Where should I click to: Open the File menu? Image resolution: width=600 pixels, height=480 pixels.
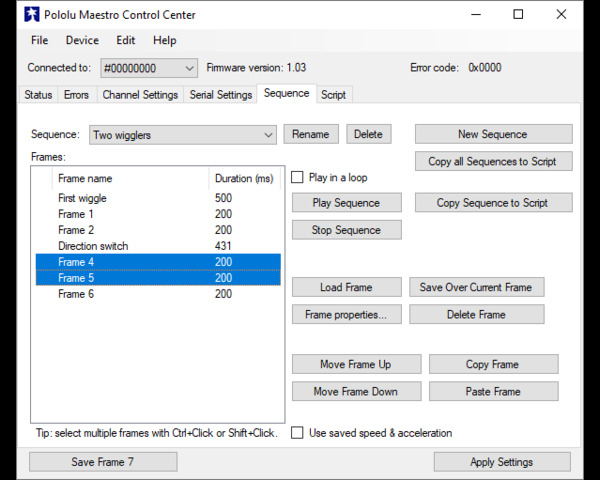(39, 41)
